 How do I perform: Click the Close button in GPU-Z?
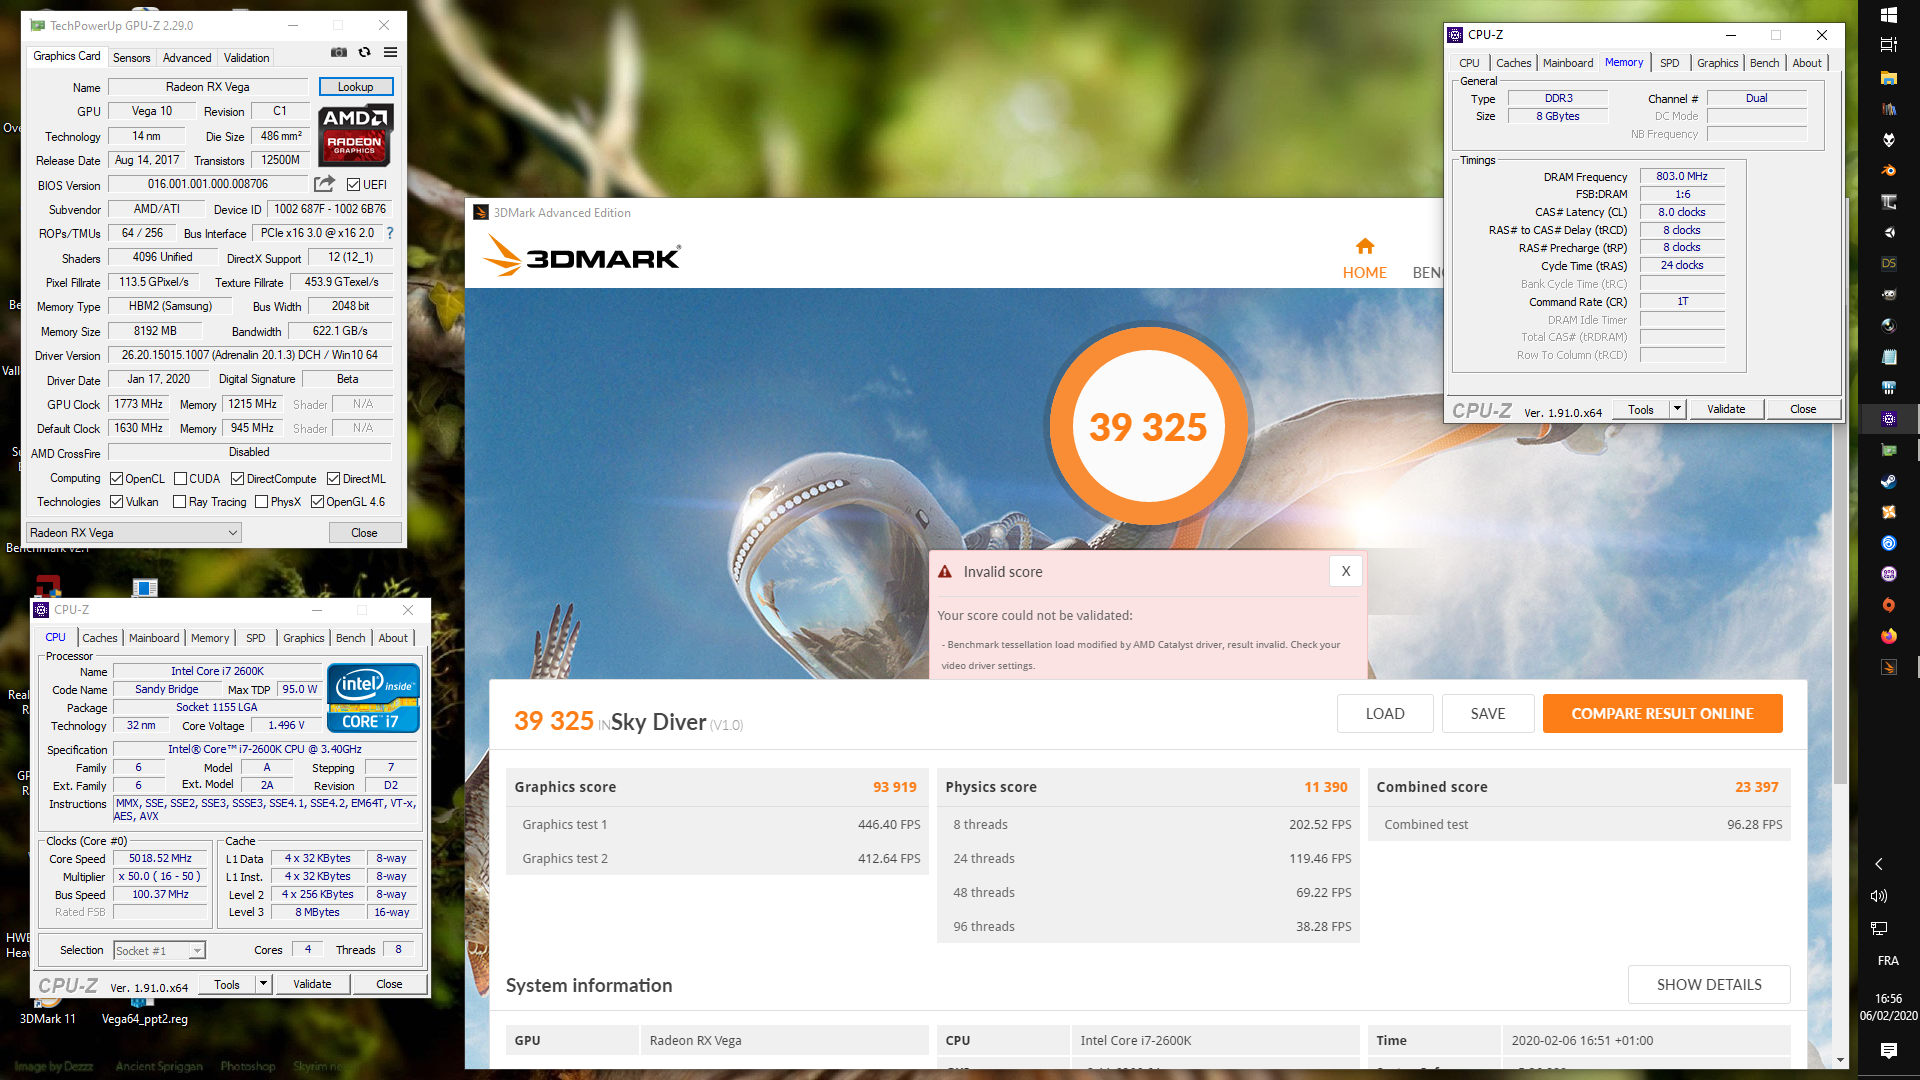364,533
